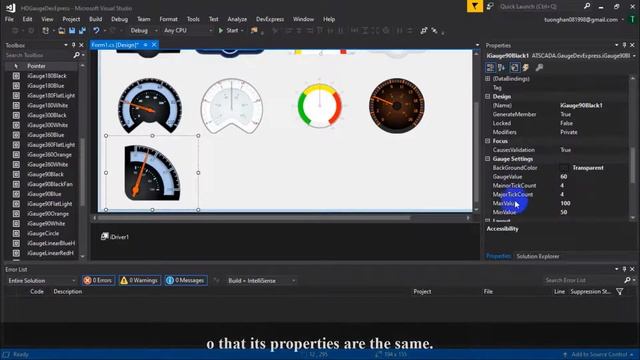Close the Toolbox panel
The image size is (640, 360).
coord(81,45)
